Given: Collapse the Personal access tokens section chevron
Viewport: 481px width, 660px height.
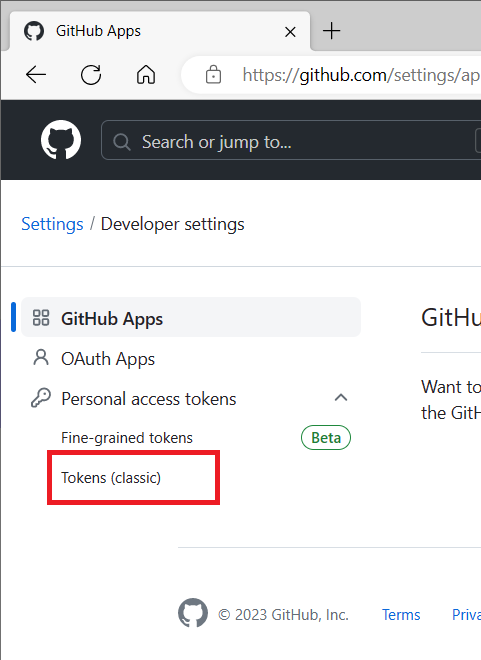Looking at the screenshot, I should (341, 397).
